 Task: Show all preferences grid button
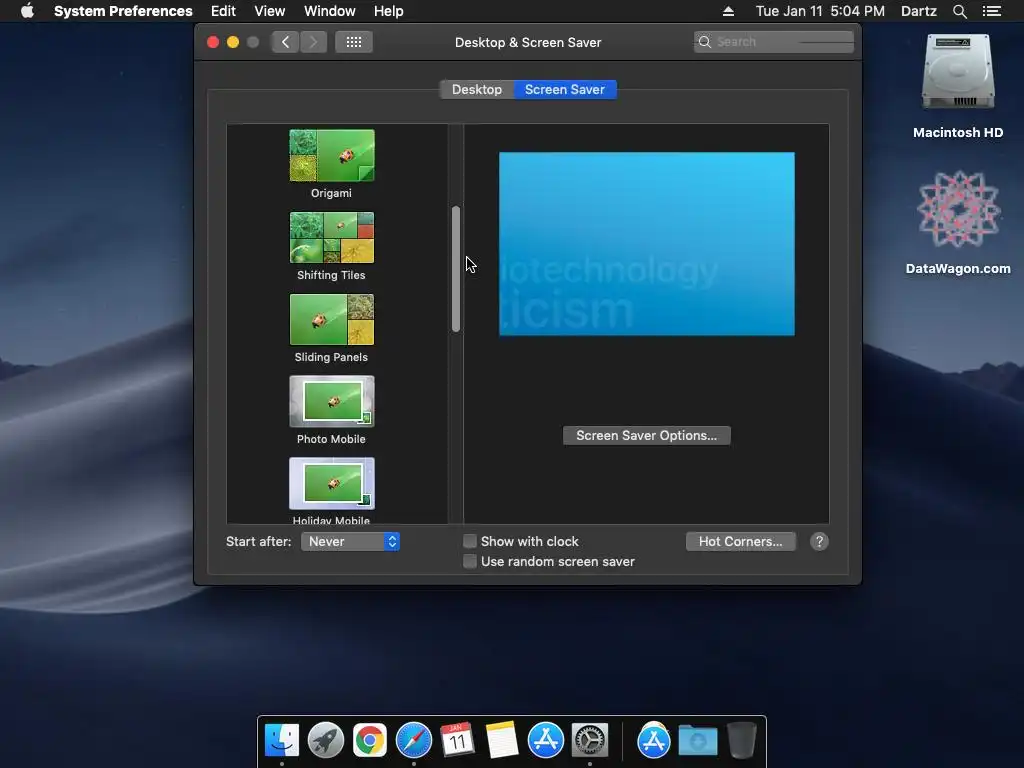pos(354,42)
